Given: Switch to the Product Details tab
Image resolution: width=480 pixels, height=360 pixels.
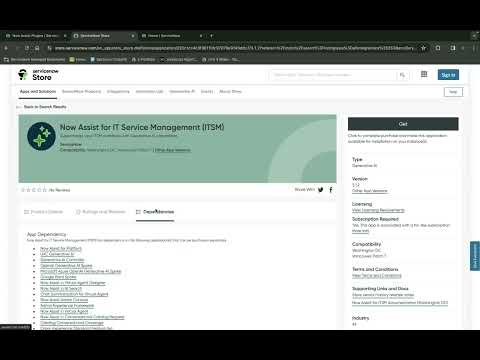Looking at the screenshot, I should 43,212.
